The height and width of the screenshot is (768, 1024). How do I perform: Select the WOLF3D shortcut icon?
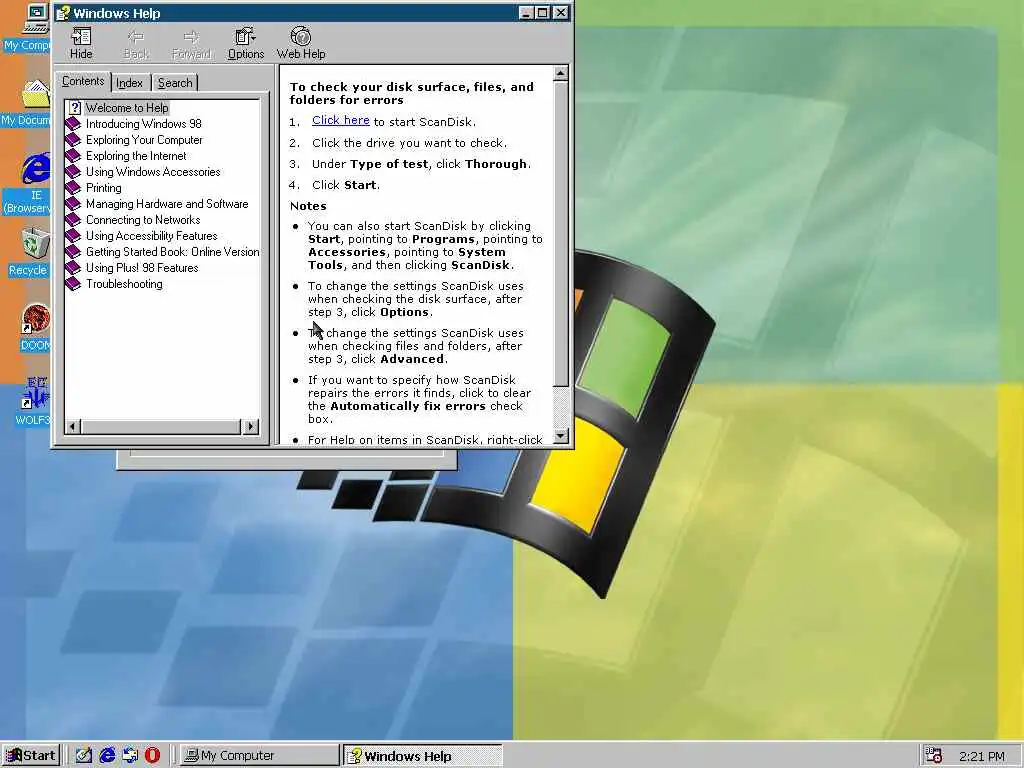33,402
